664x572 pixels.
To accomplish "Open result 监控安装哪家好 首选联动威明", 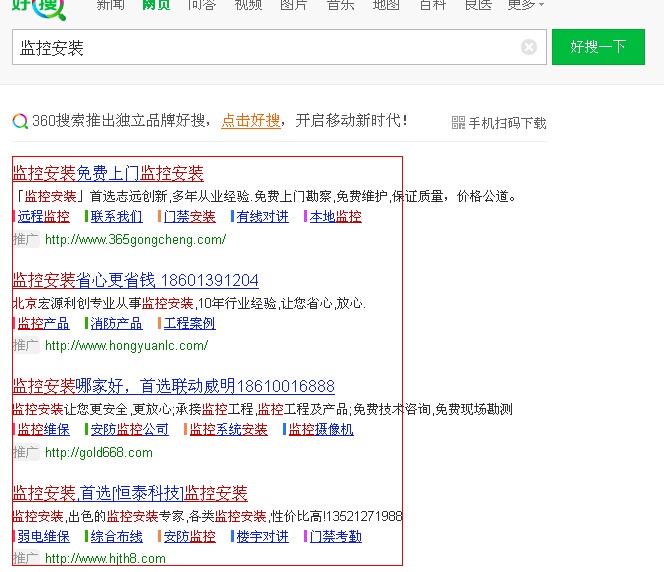I will tap(174, 387).
